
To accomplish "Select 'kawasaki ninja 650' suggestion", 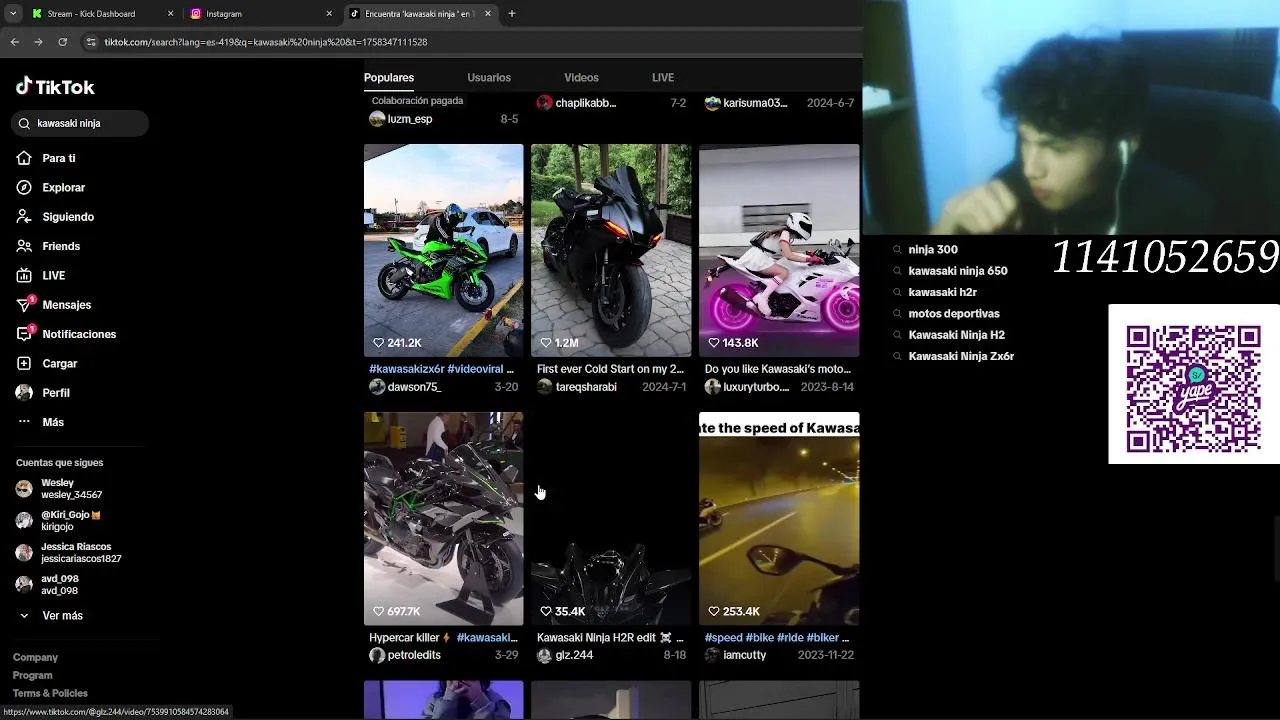I will click(x=958, y=271).
